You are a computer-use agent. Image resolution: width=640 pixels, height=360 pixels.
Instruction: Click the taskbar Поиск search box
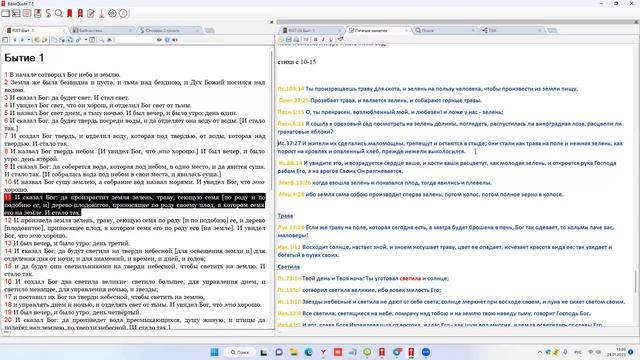(240, 352)
